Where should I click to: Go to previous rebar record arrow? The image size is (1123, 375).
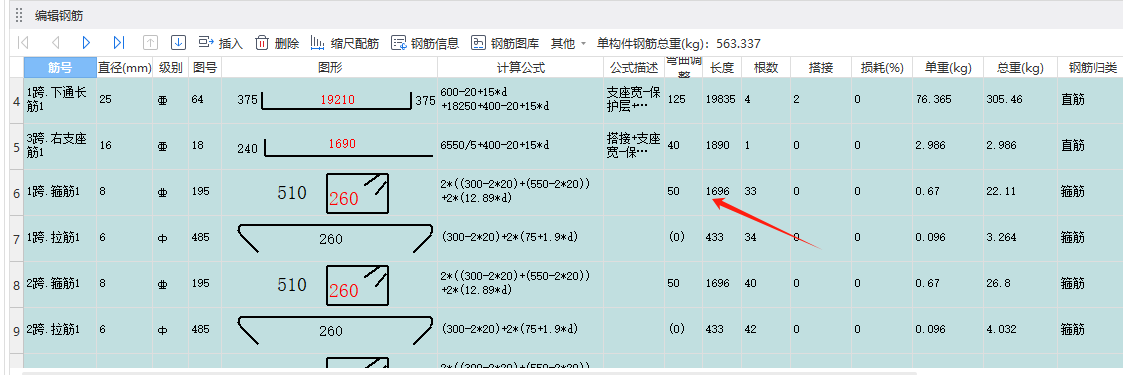pyautogui.click(x=55, y=43)
